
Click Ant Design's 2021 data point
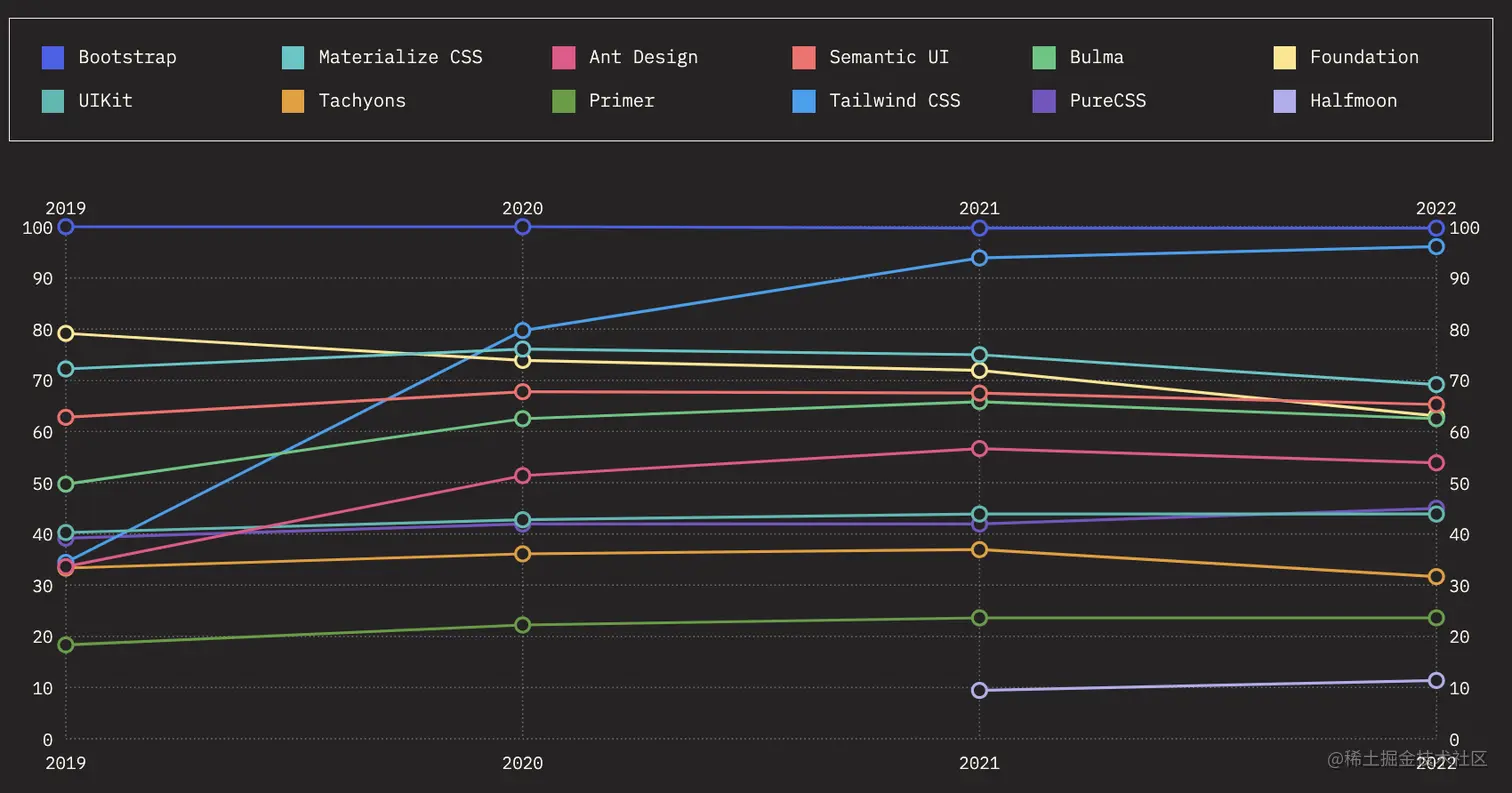pyautogui.click(x=979, y=448)
